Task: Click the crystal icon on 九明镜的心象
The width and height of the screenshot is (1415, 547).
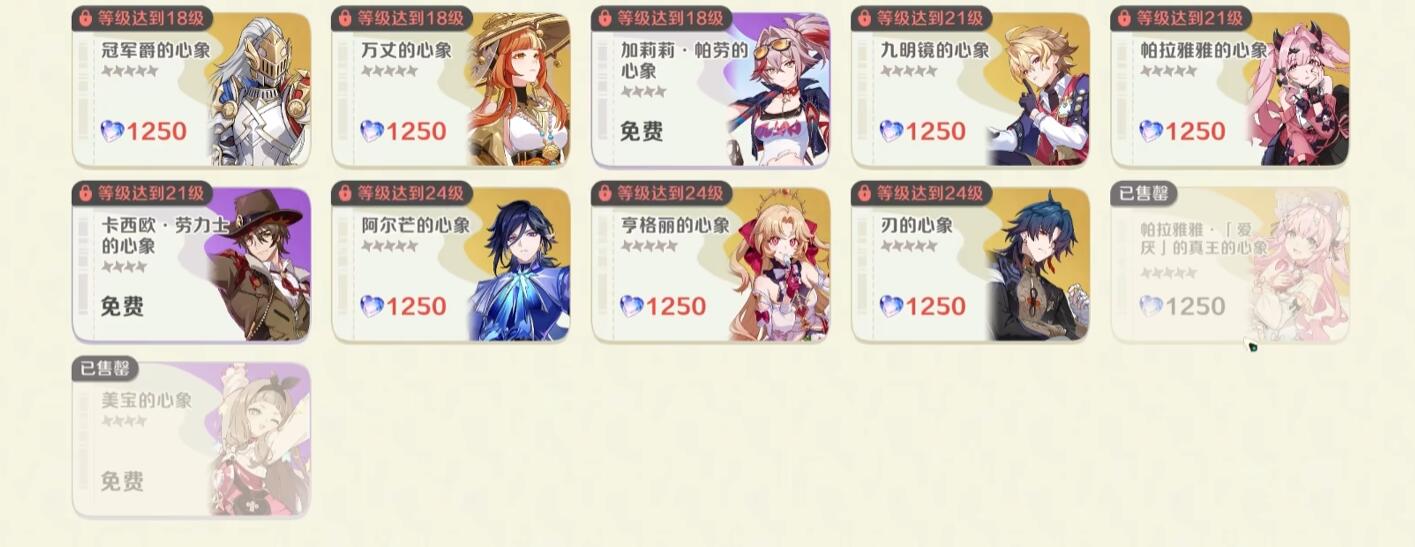Action: (x=891, y=131)
